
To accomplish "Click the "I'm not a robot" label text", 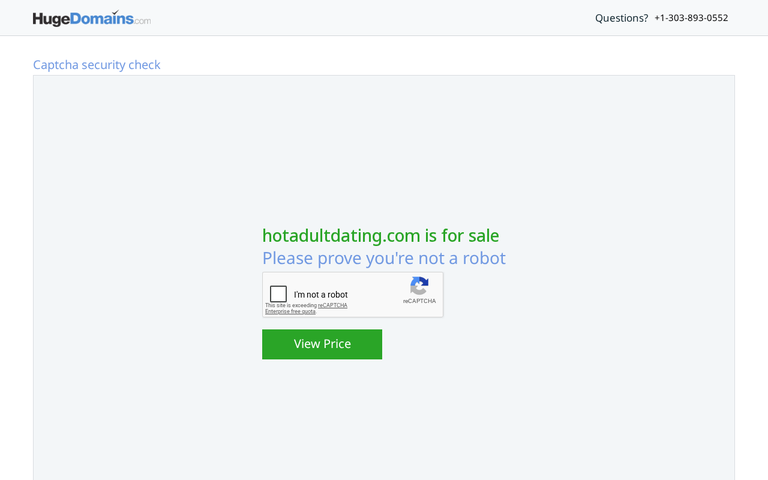I will (320, 294).
